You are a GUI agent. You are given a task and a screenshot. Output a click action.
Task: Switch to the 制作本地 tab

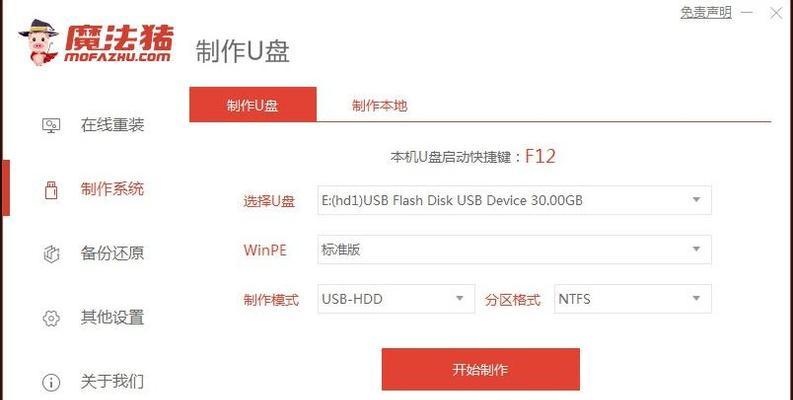click(379, 106)
